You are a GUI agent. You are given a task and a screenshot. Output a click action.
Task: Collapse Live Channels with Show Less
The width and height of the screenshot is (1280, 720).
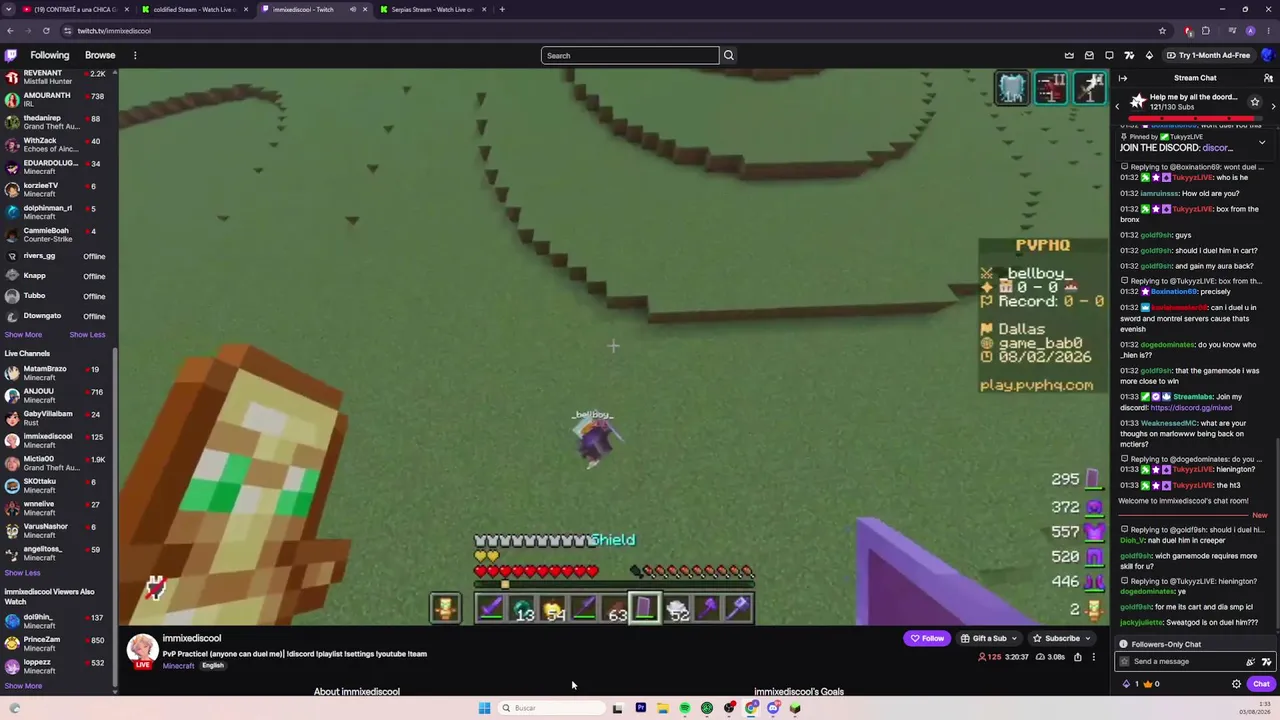coord(22,573)
